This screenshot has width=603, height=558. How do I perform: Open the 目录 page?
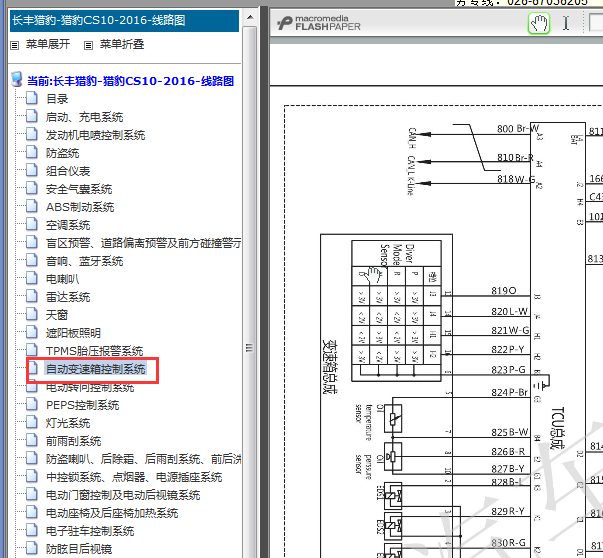tap(57, 99)
